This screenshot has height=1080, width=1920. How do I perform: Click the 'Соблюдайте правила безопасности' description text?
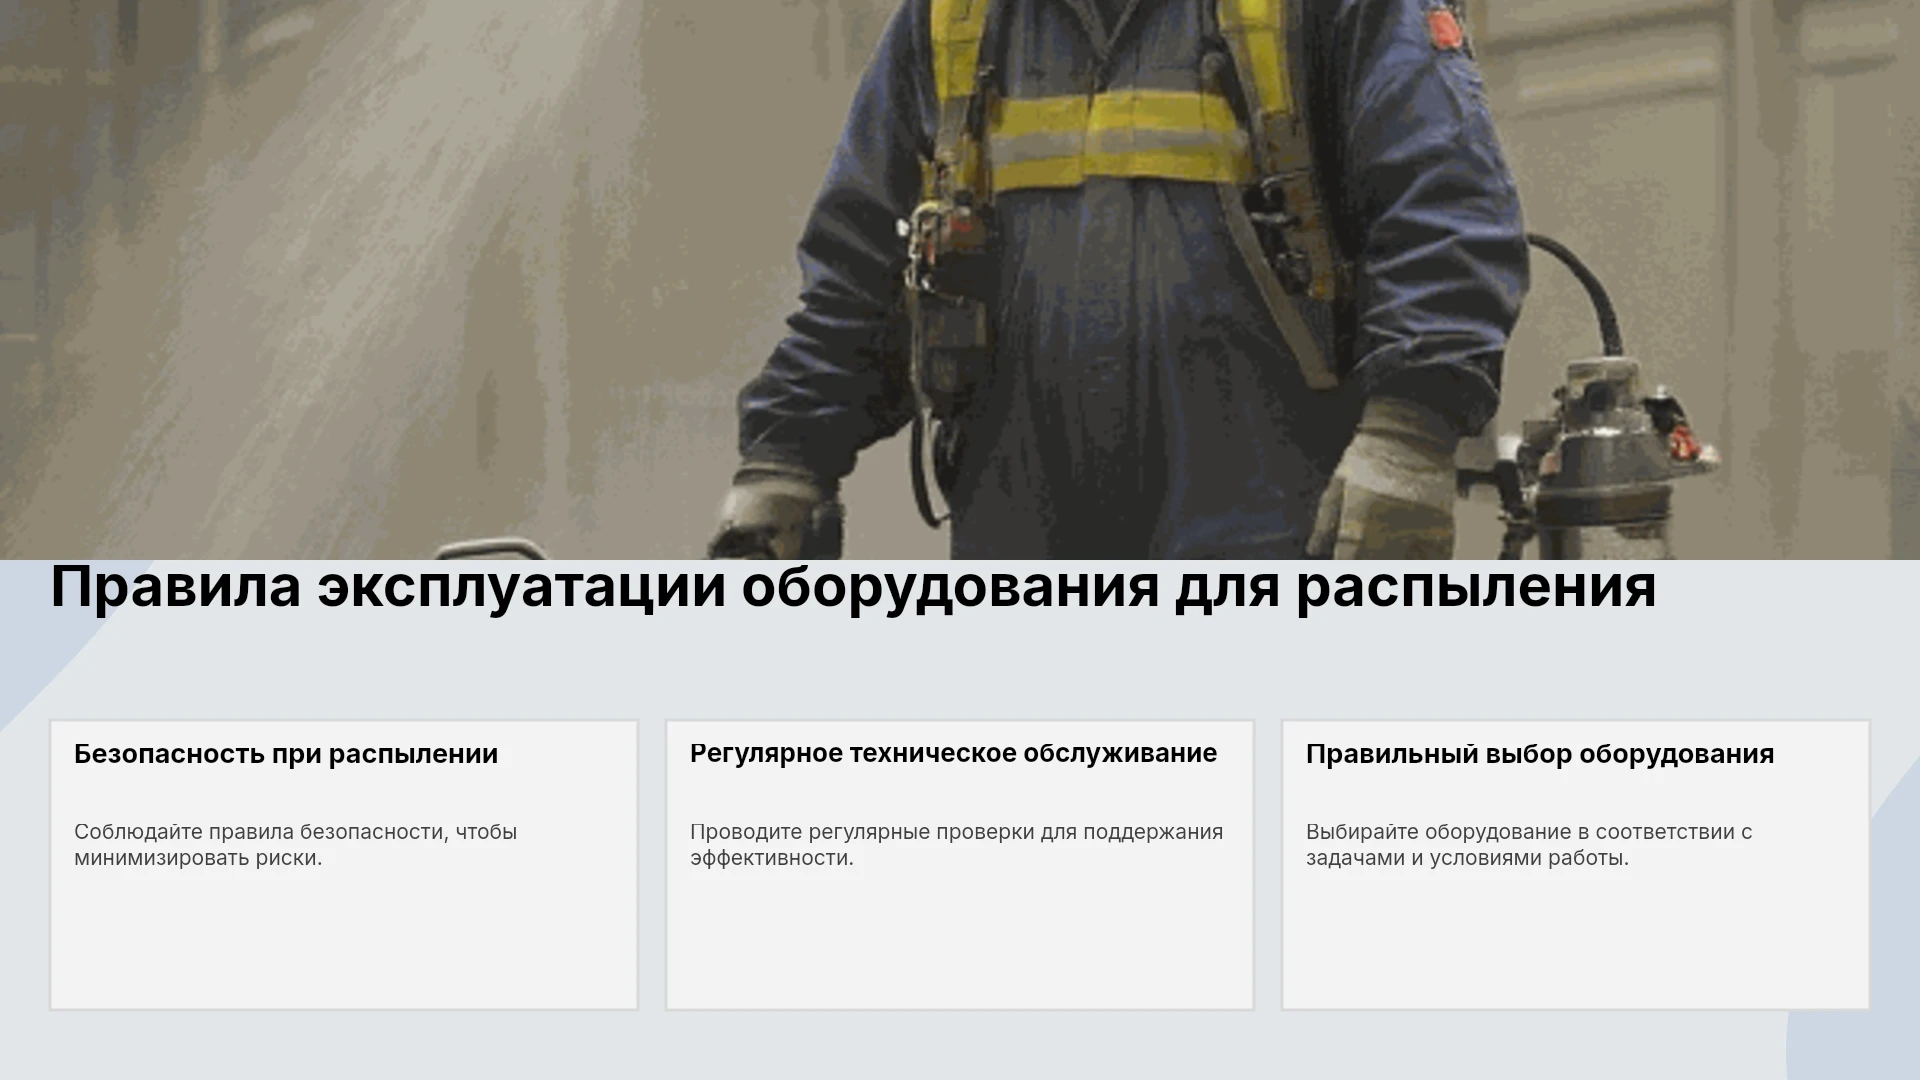pyautogui.click(x=296, y=845)
